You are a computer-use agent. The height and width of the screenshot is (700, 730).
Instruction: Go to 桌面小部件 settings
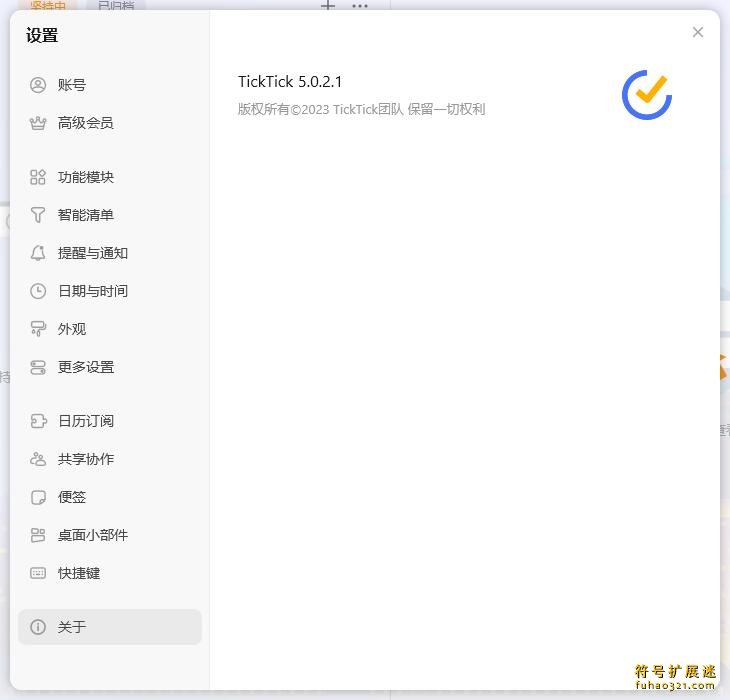[110, 535]
